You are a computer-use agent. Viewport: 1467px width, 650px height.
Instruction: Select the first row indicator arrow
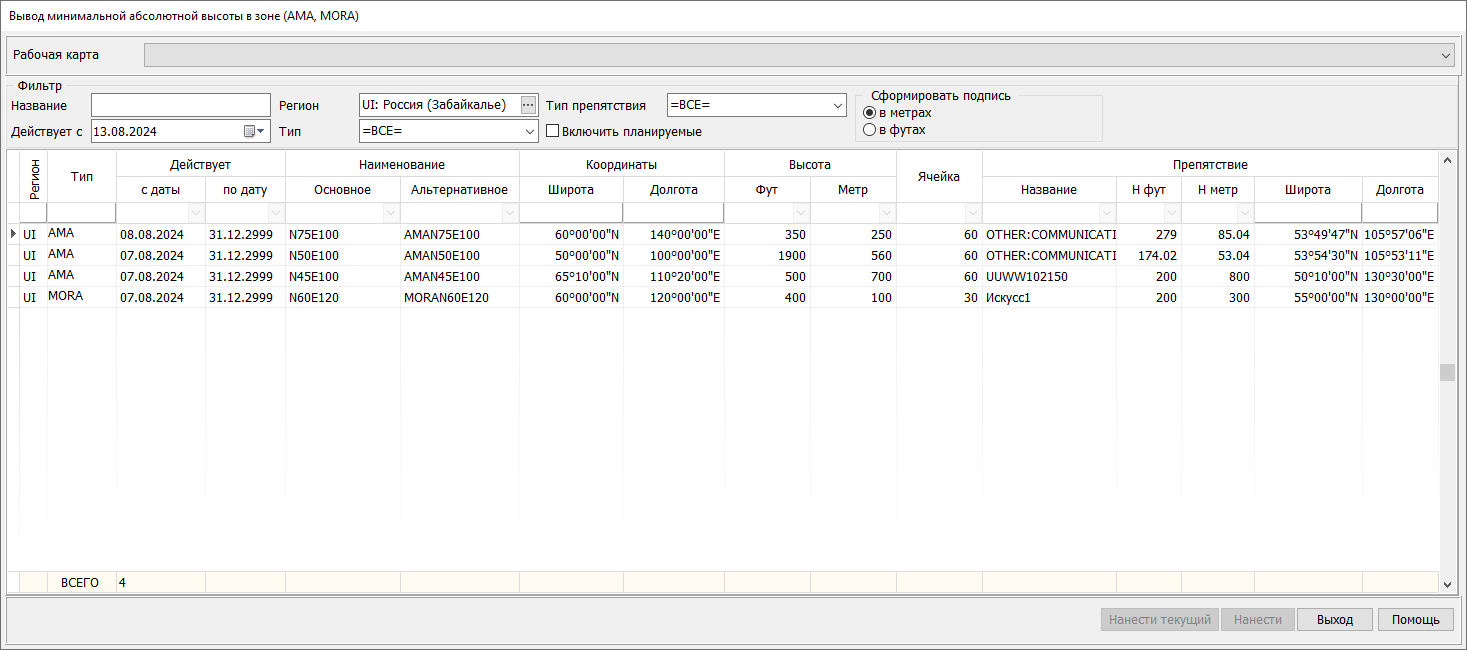tap(13, 234)
